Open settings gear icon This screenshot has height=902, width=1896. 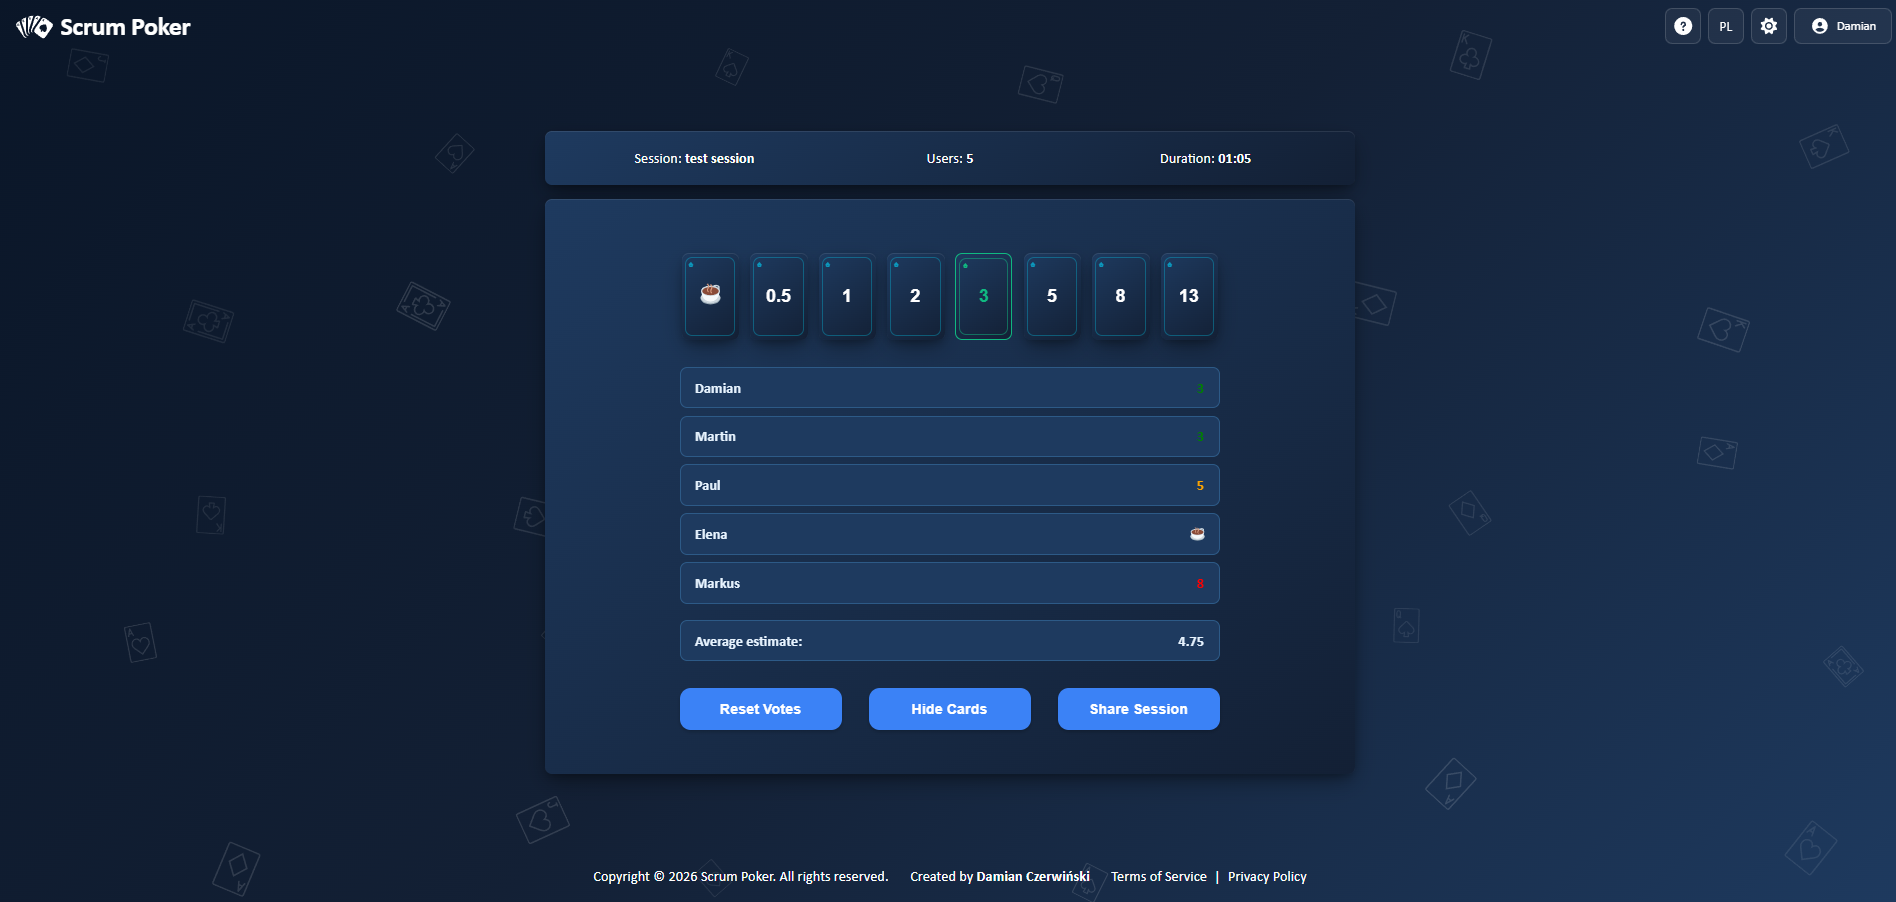tap(1769, 26)
